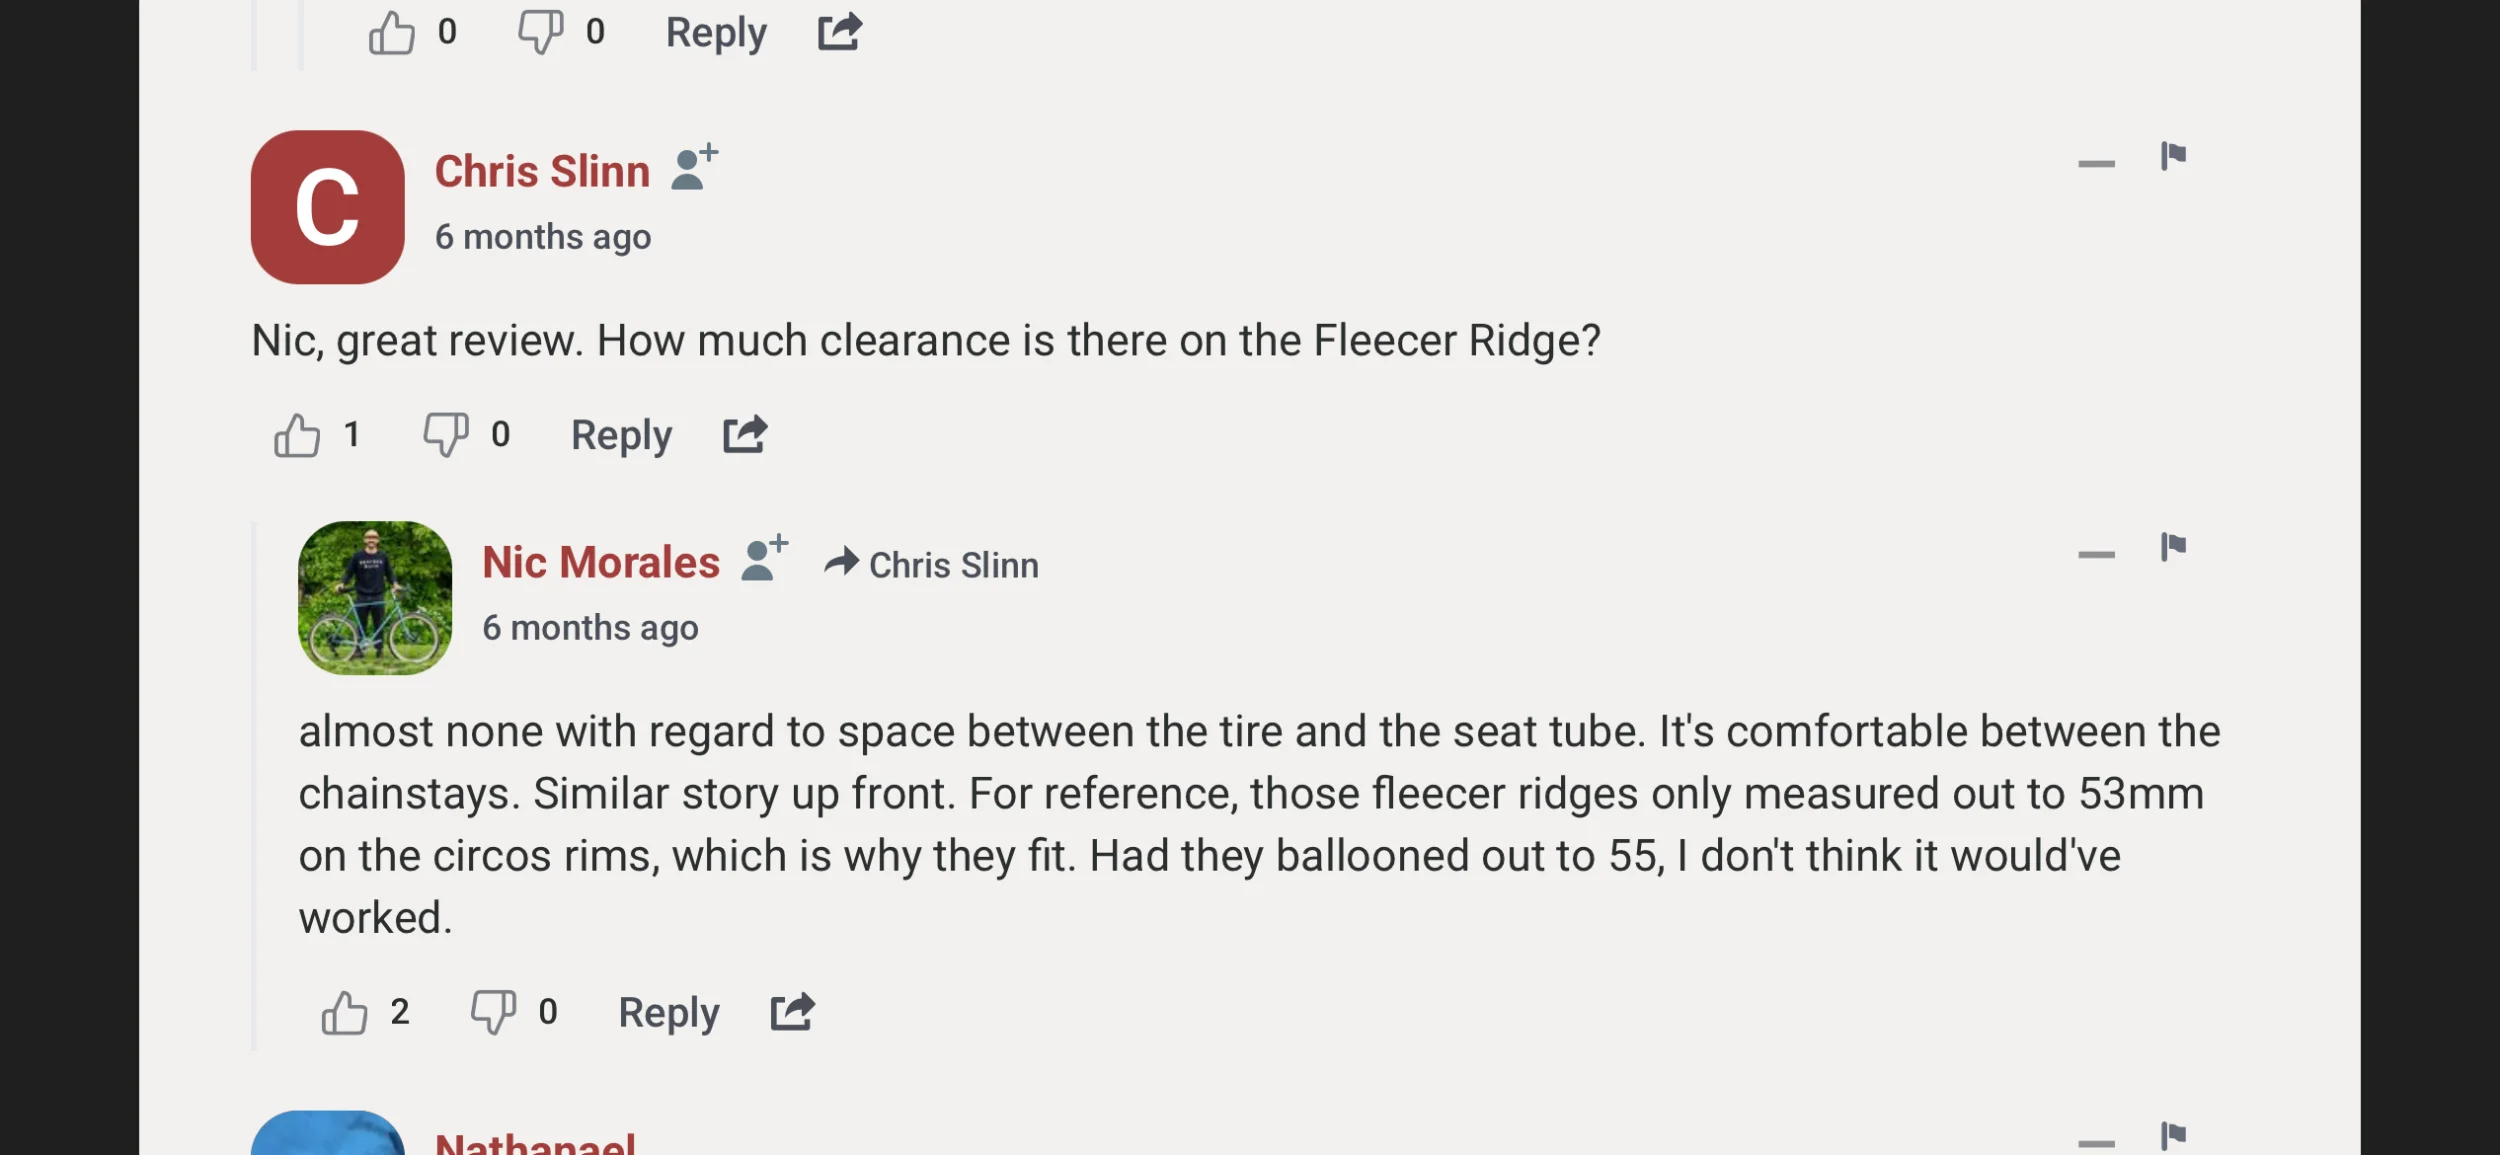Click Nic Morales's bicycle avatar photo
The image size is (2500, 1155).
tap(375, 597)
